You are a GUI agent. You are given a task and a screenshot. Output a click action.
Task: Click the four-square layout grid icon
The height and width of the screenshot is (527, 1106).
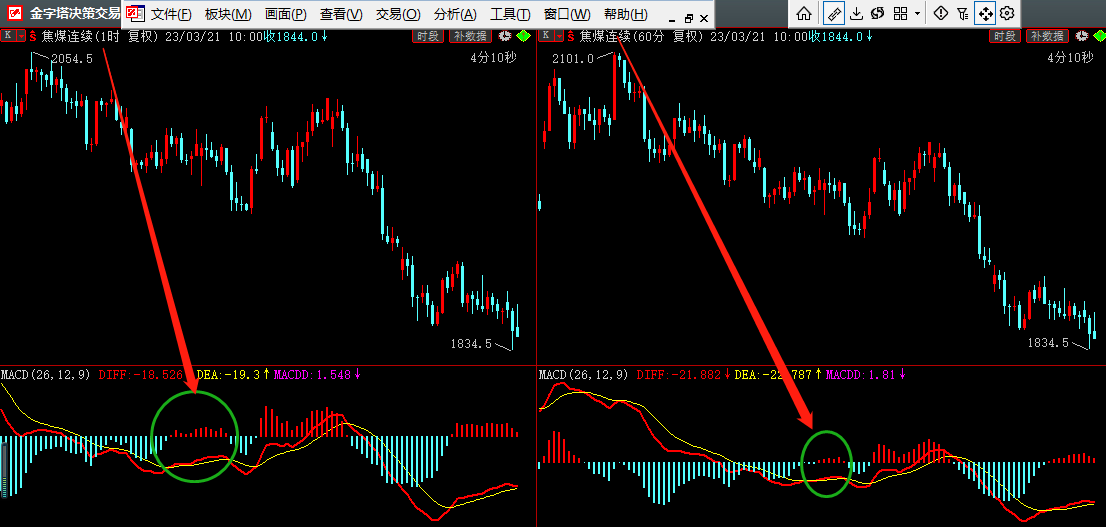900,13
